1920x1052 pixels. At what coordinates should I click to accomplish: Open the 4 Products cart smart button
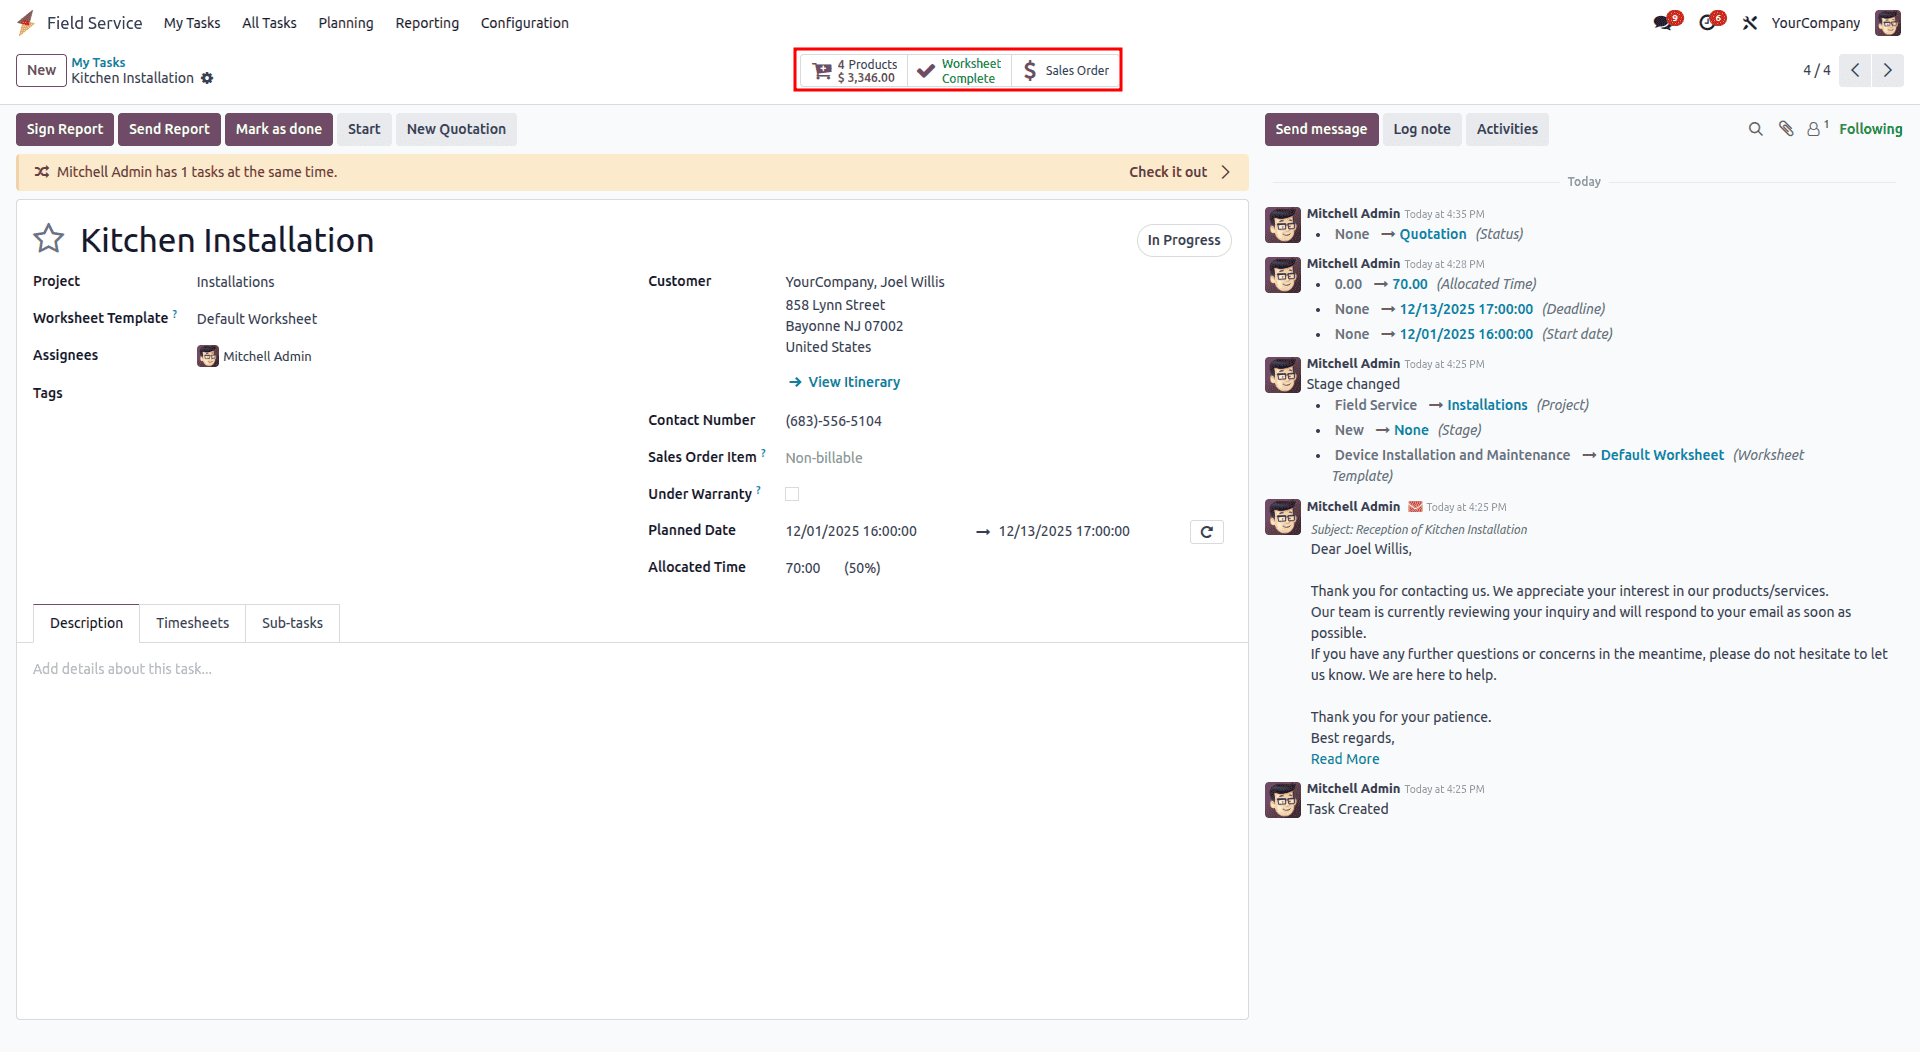click(857, 70)
